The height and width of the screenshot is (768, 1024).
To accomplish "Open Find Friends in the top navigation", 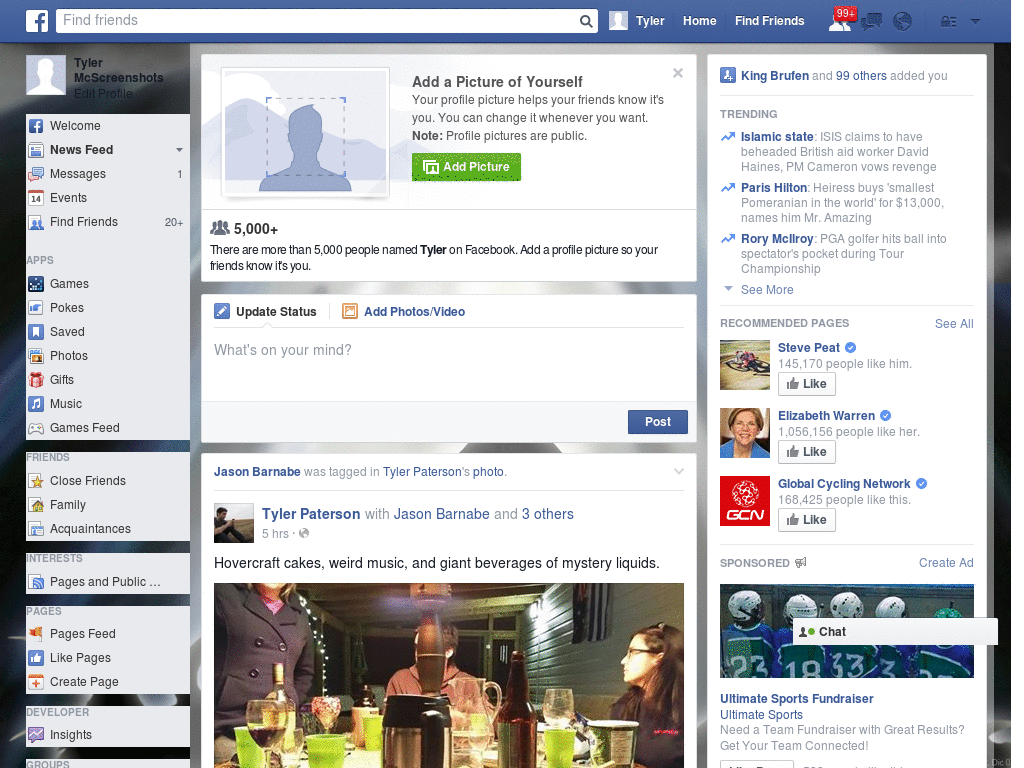I will point(769,21).
